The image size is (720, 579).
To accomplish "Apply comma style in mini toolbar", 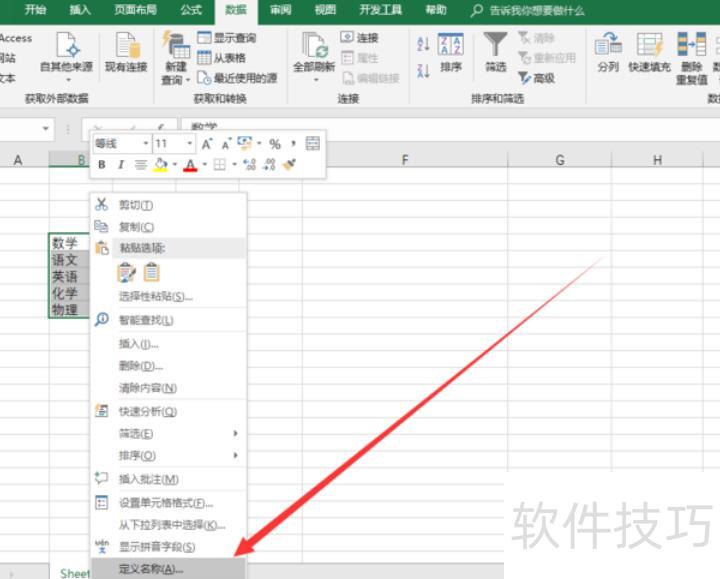I will [293, 144].
